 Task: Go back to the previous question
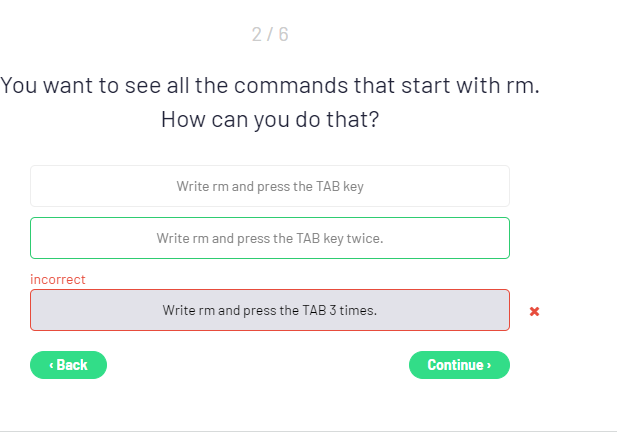coord(68,365)
